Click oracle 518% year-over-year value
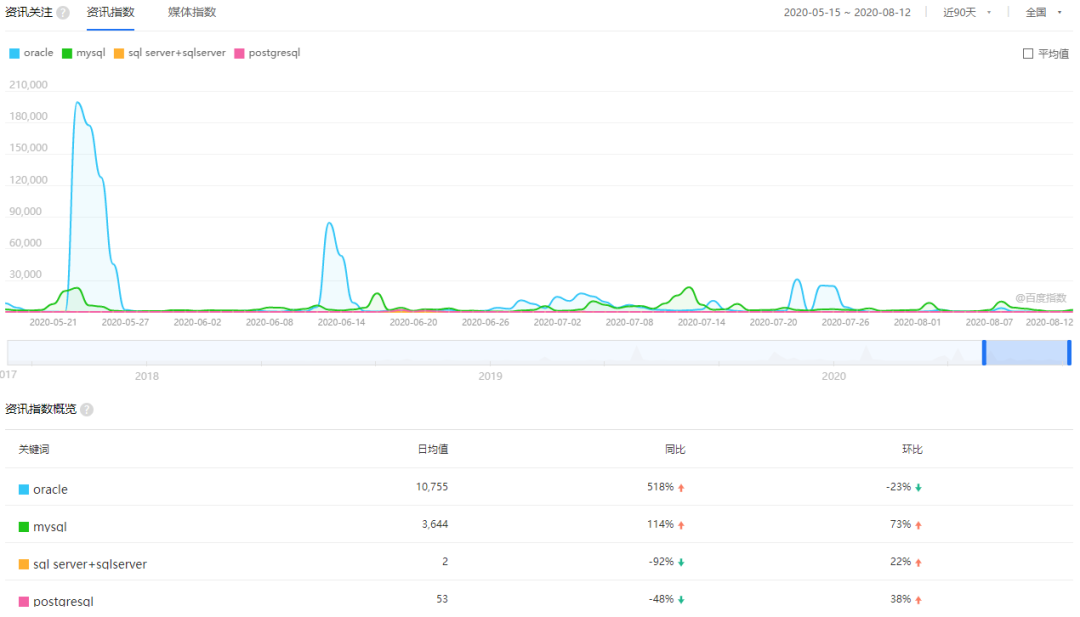 pyautogui.click(x=660, y=487)
